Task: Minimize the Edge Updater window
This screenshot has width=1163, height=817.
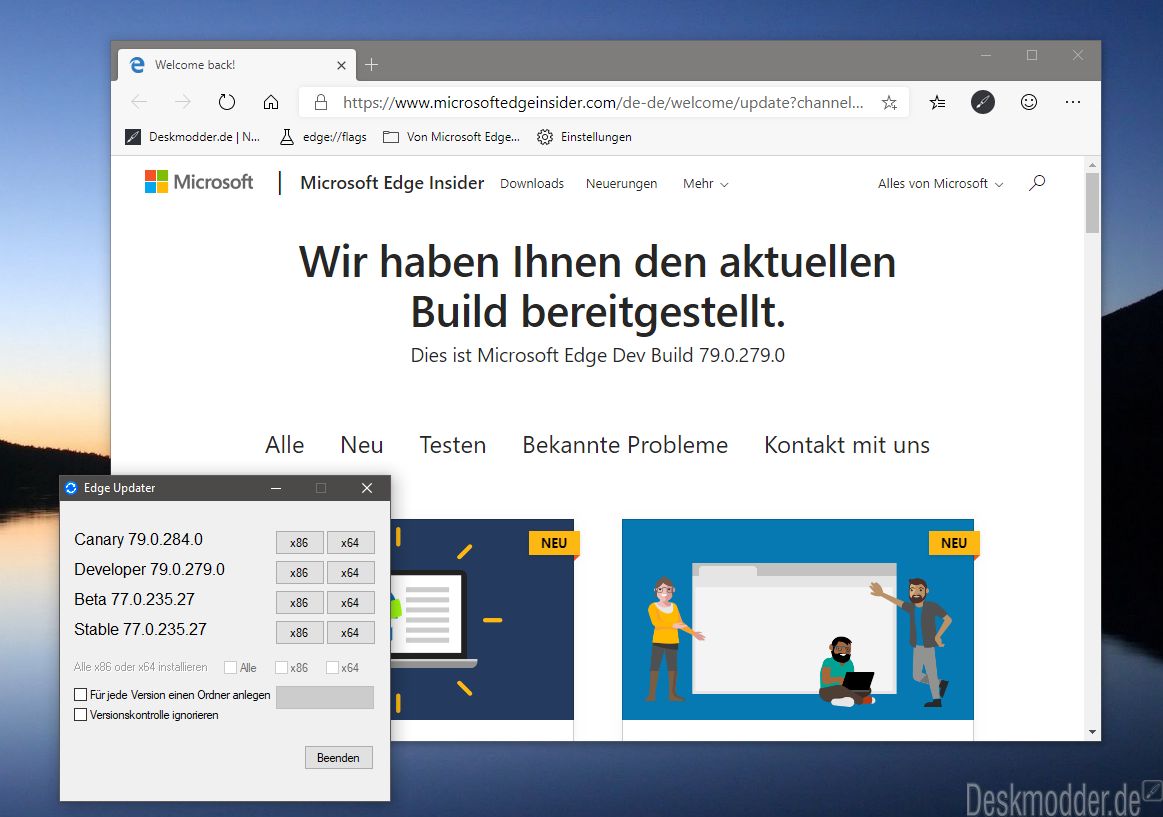Action: (x=276, y=488)
